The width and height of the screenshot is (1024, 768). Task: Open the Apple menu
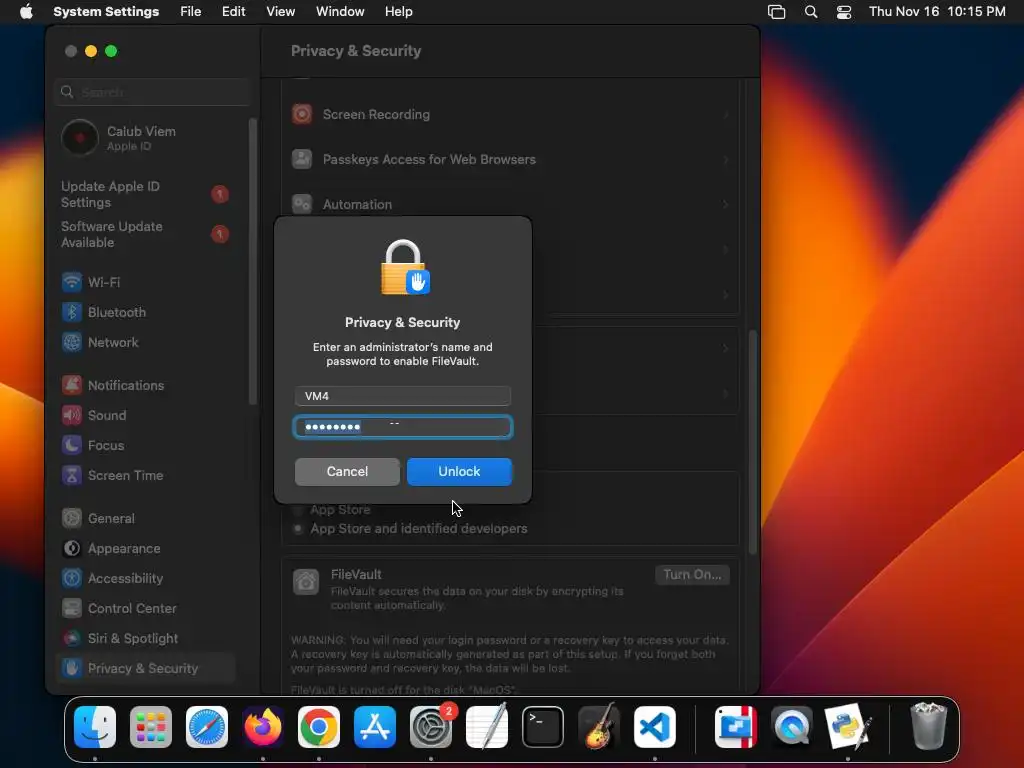(x=25, y=12)
